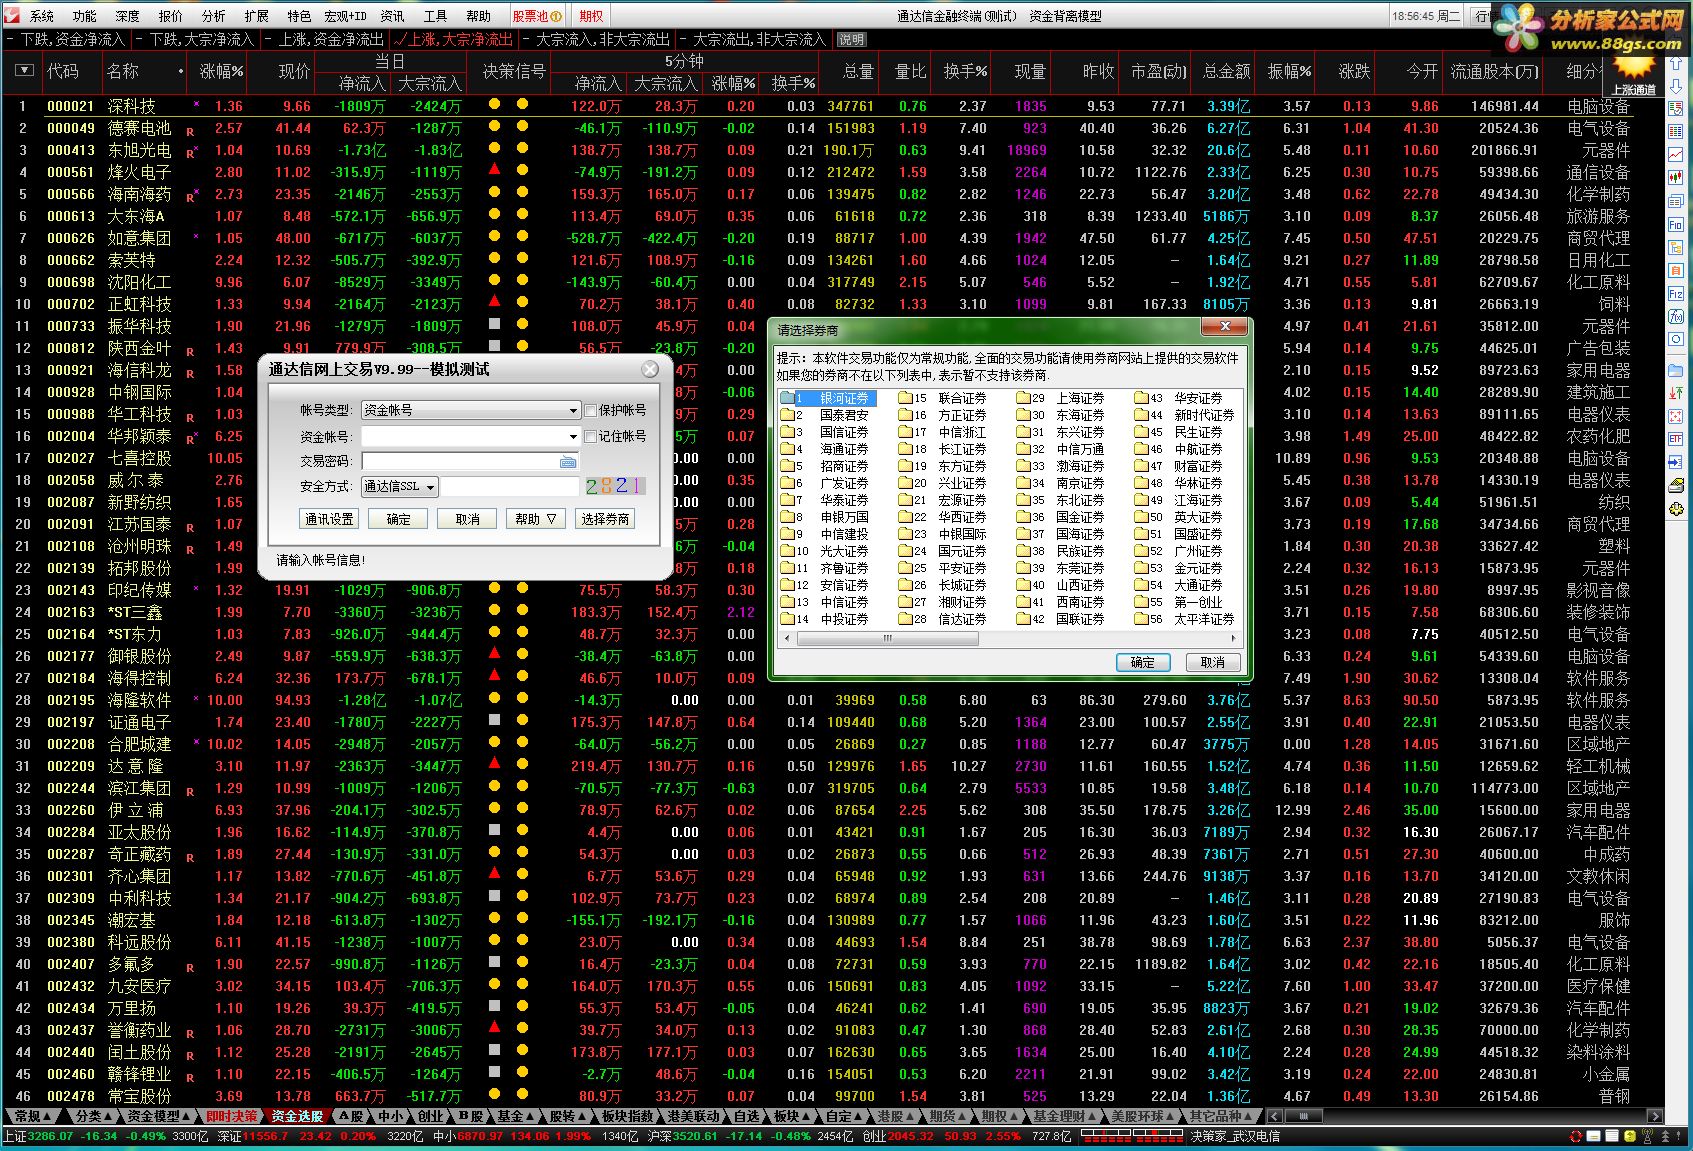Click the 2821 captcha image to refresh
The width and height of the screenshot is (1693, 1151).
tap(615, 486)
